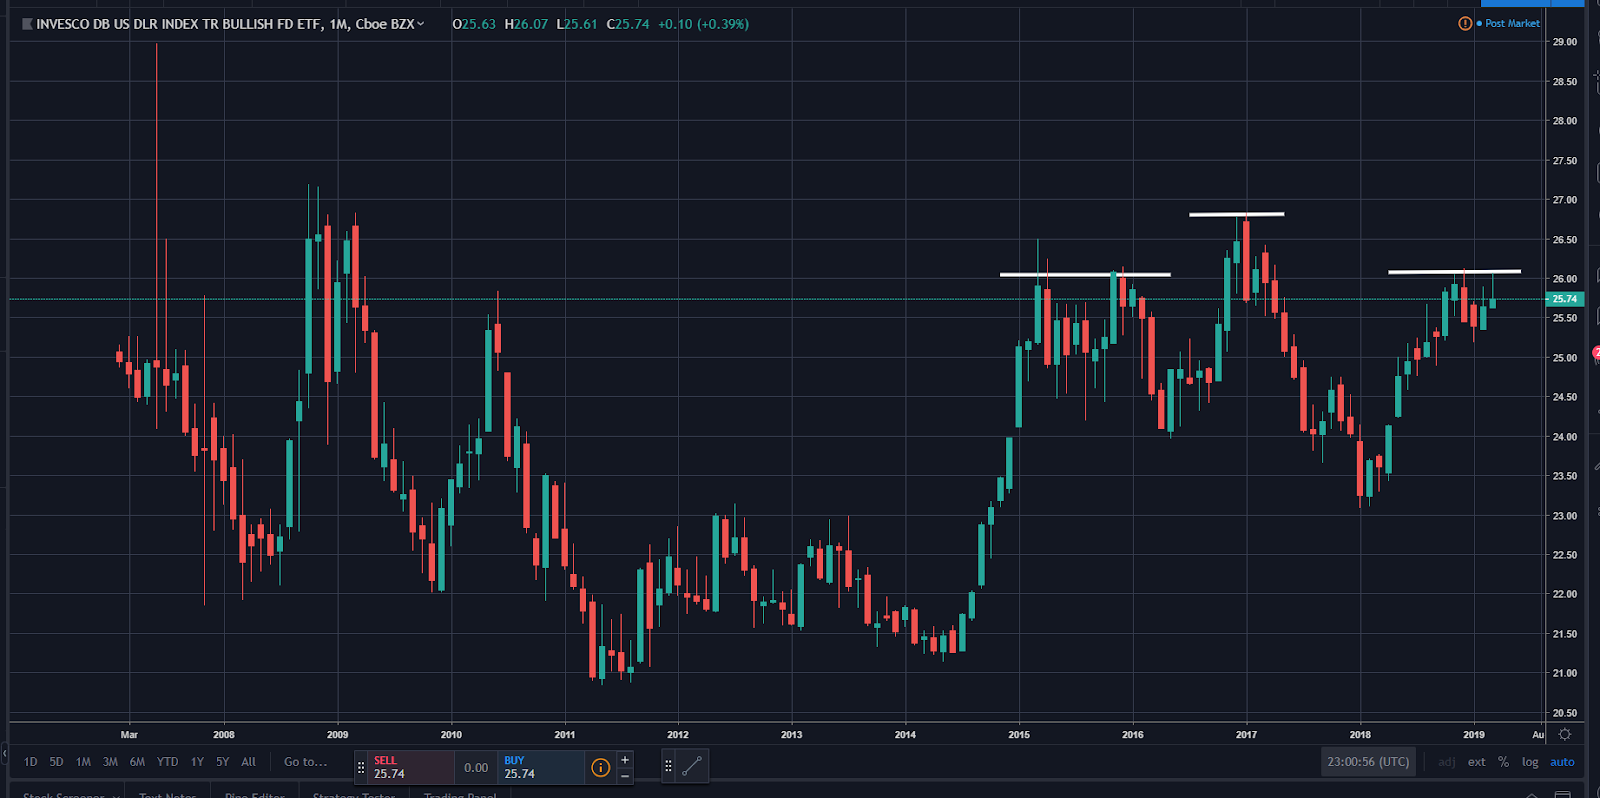Expand the left sidebar arrow
This screenshot has width=1600, height=798.
pyautogui.click(x=5, y=752)
